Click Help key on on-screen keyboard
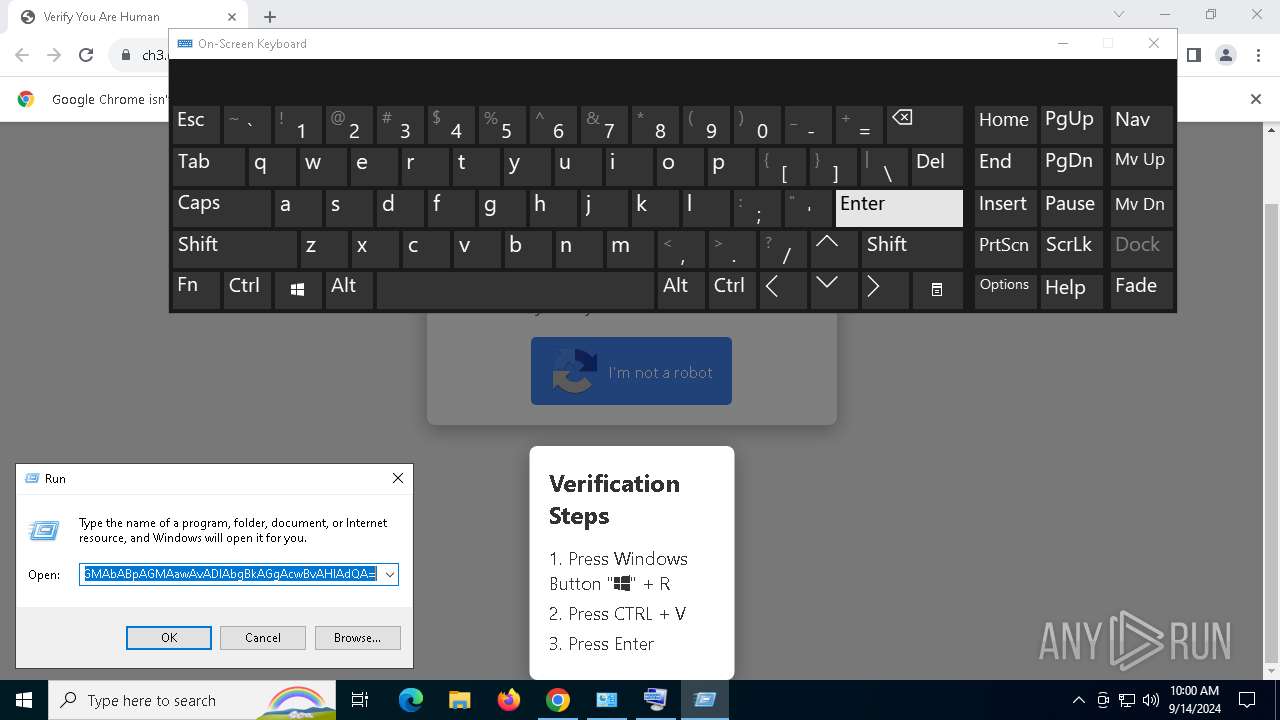This screenshot has height=720, width=1280. coord(1072,289)
